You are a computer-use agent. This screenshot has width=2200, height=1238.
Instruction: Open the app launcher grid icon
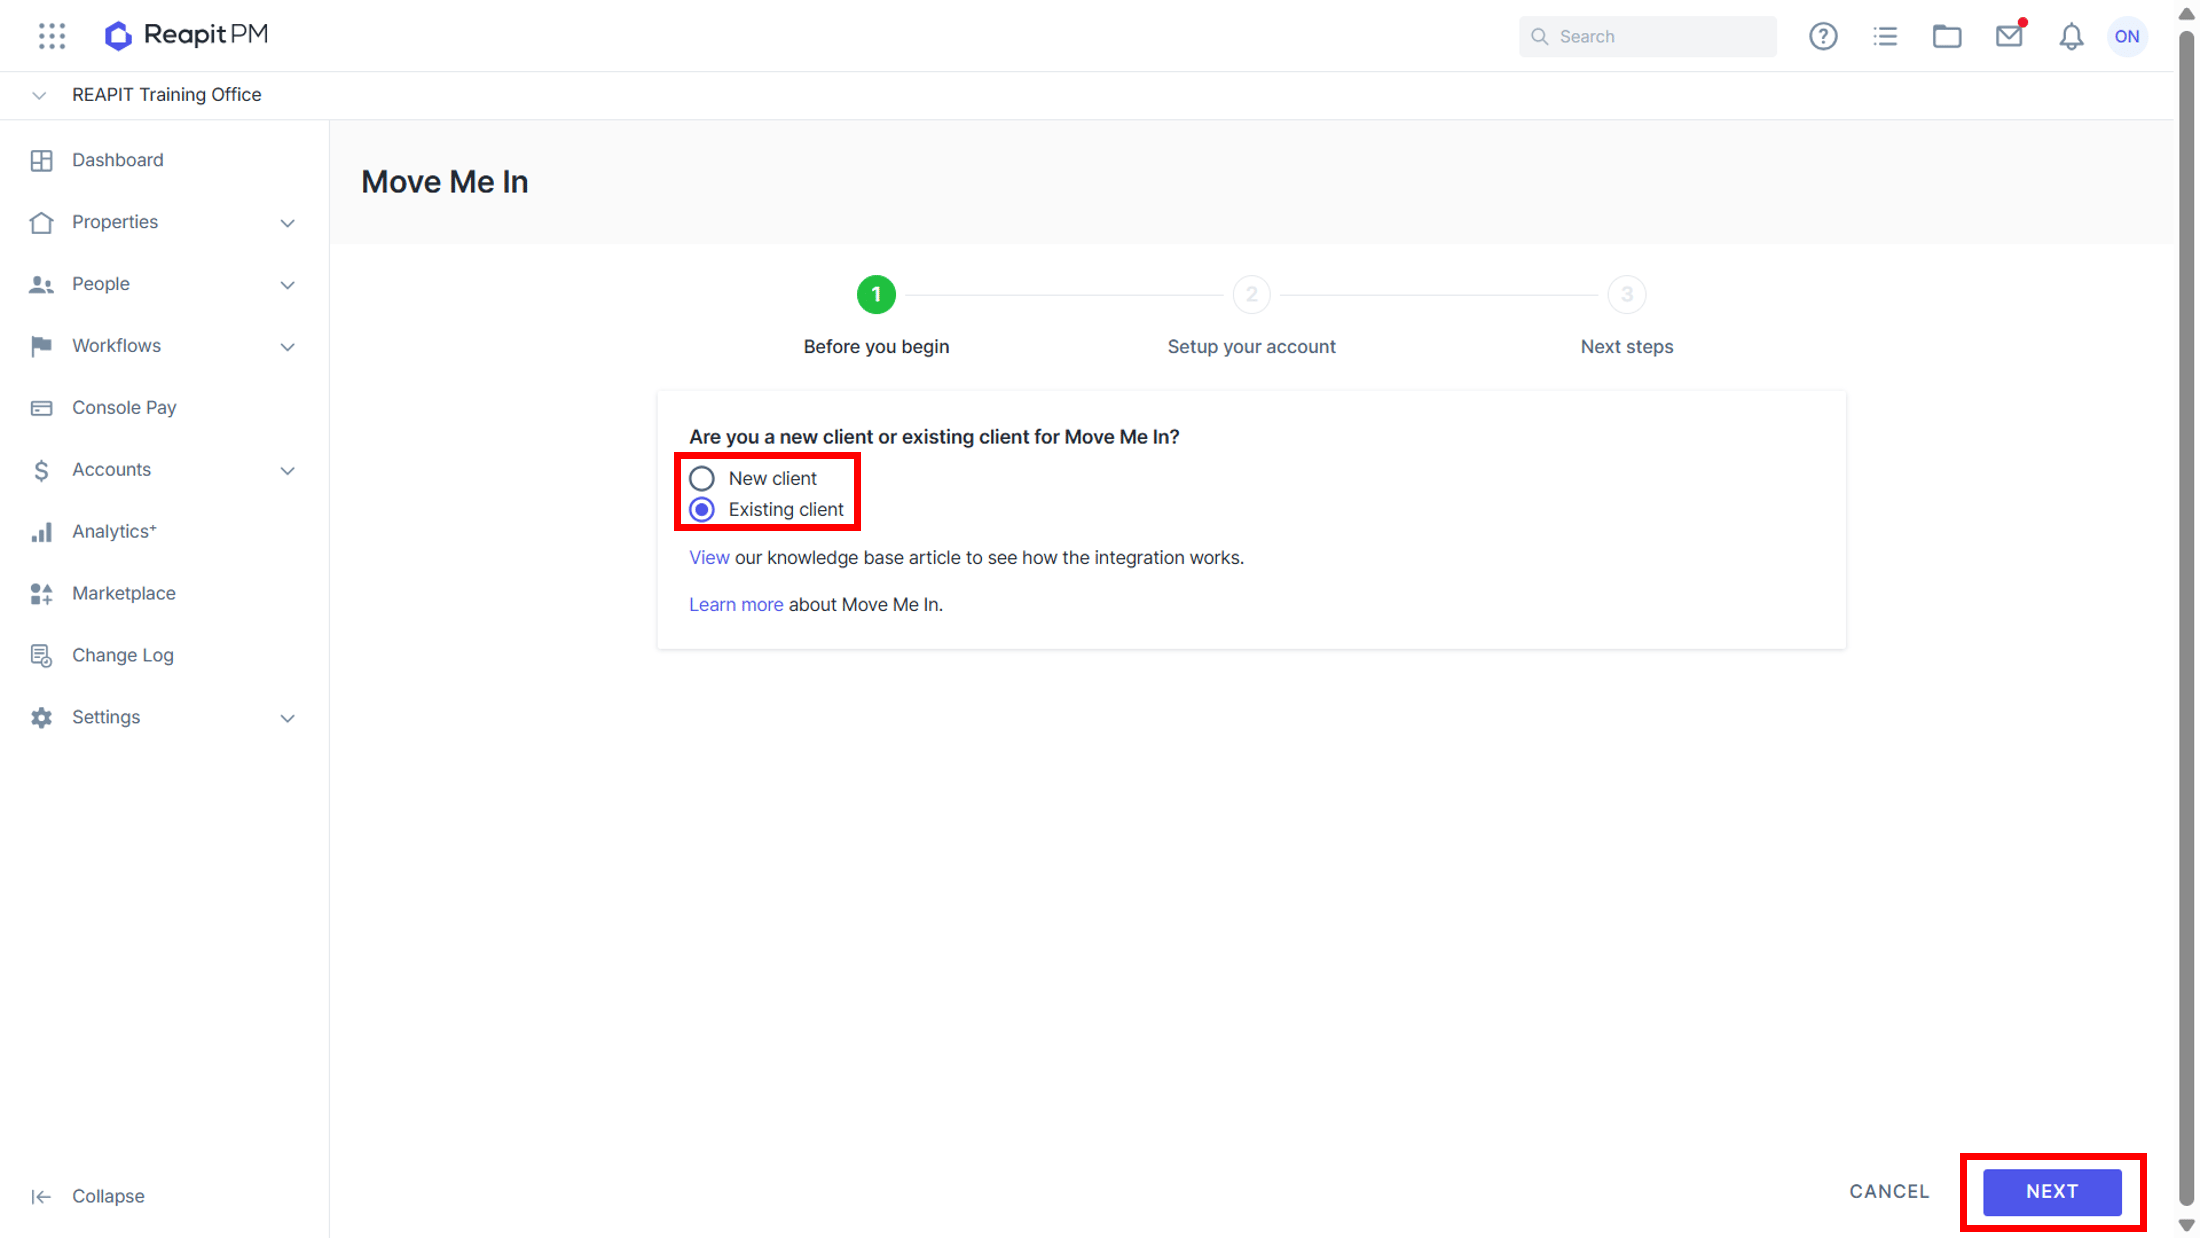pyautogui.click(x=52, y=36)
